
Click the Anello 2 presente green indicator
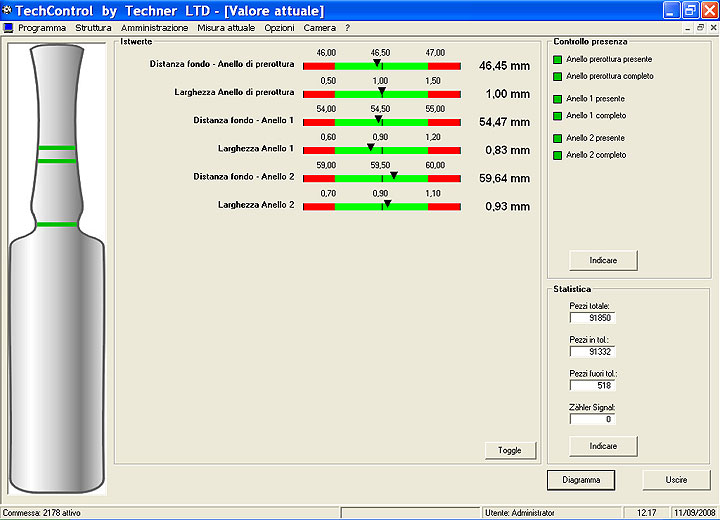[x=557, y=139]
